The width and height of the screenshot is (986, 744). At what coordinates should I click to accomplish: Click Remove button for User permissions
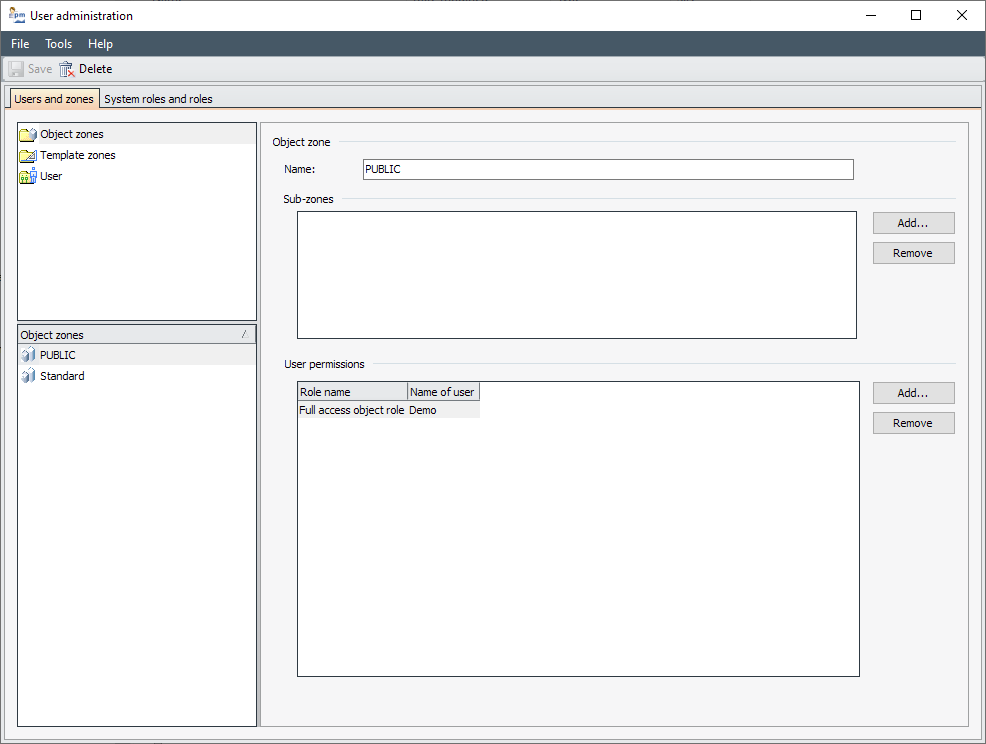(x=913, y=423)
